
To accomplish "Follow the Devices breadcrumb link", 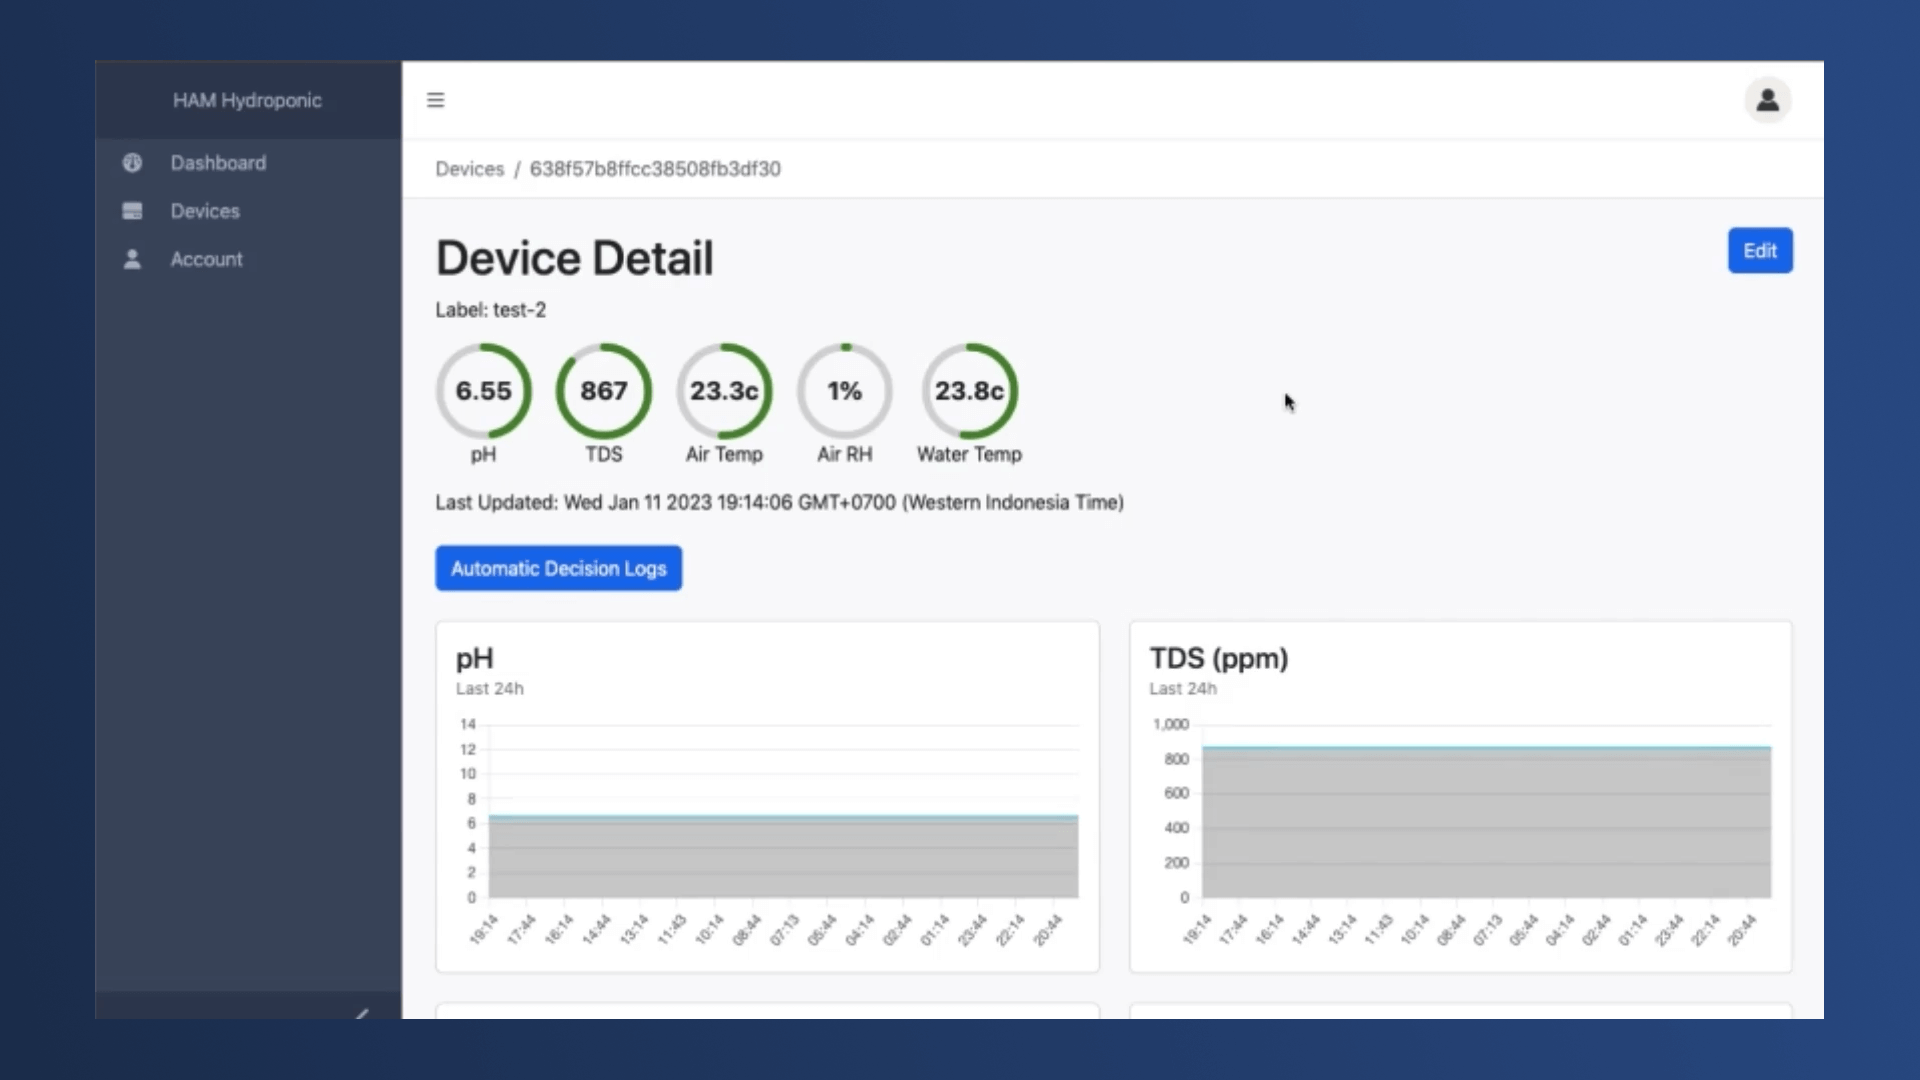I will click(469, 169).
